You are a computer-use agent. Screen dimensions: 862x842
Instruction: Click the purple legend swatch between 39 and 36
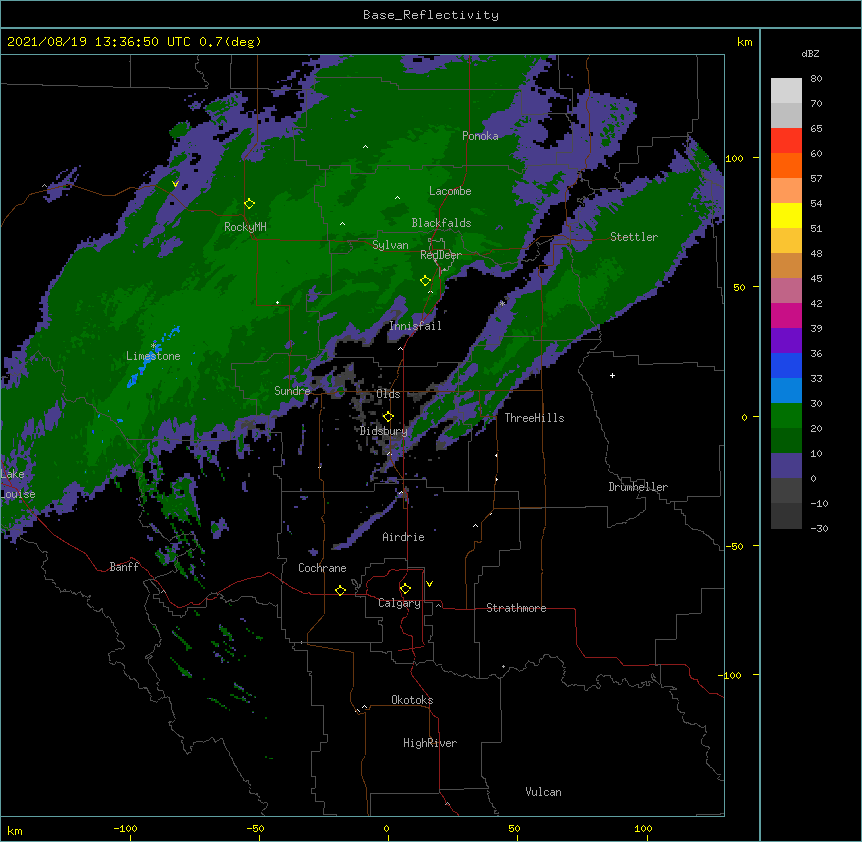coord(786,341)
